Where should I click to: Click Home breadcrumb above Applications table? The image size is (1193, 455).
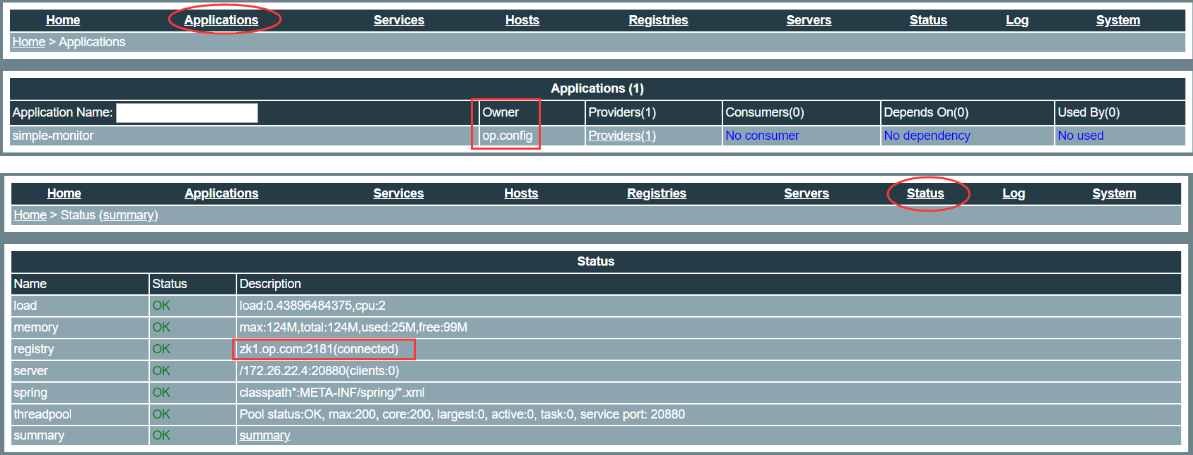click(28, 42)
